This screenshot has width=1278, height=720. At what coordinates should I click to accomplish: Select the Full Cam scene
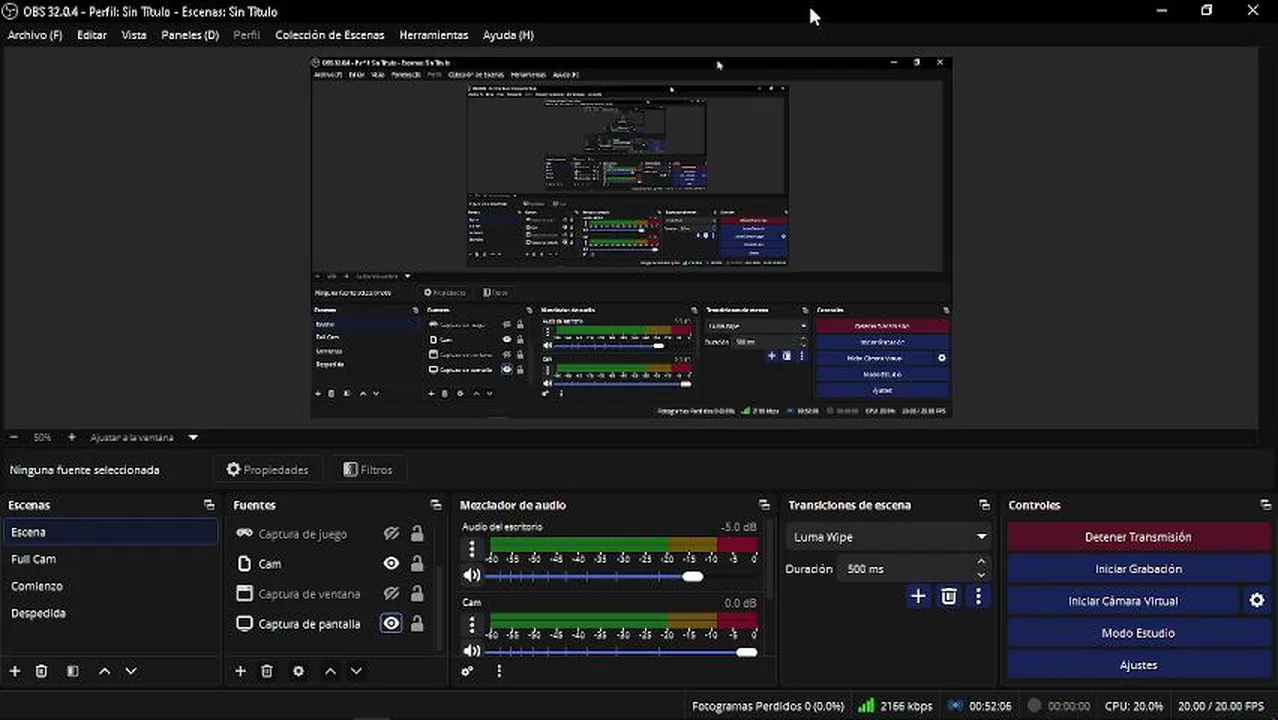pos(111,559)
